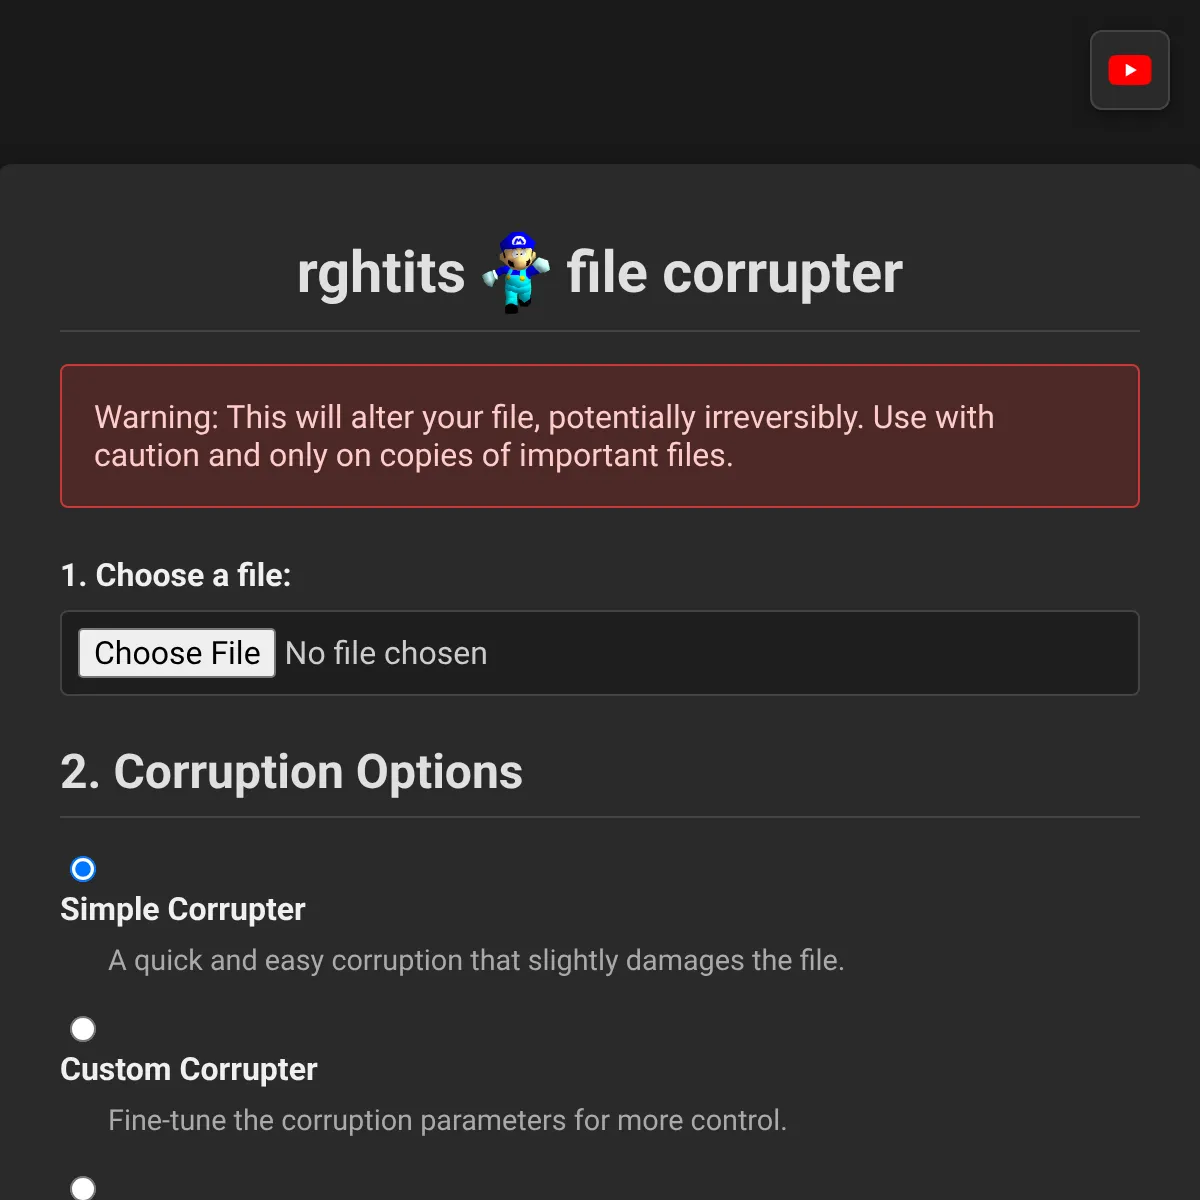Click the Custom Corrupter description text

[x=447, y=1120]
